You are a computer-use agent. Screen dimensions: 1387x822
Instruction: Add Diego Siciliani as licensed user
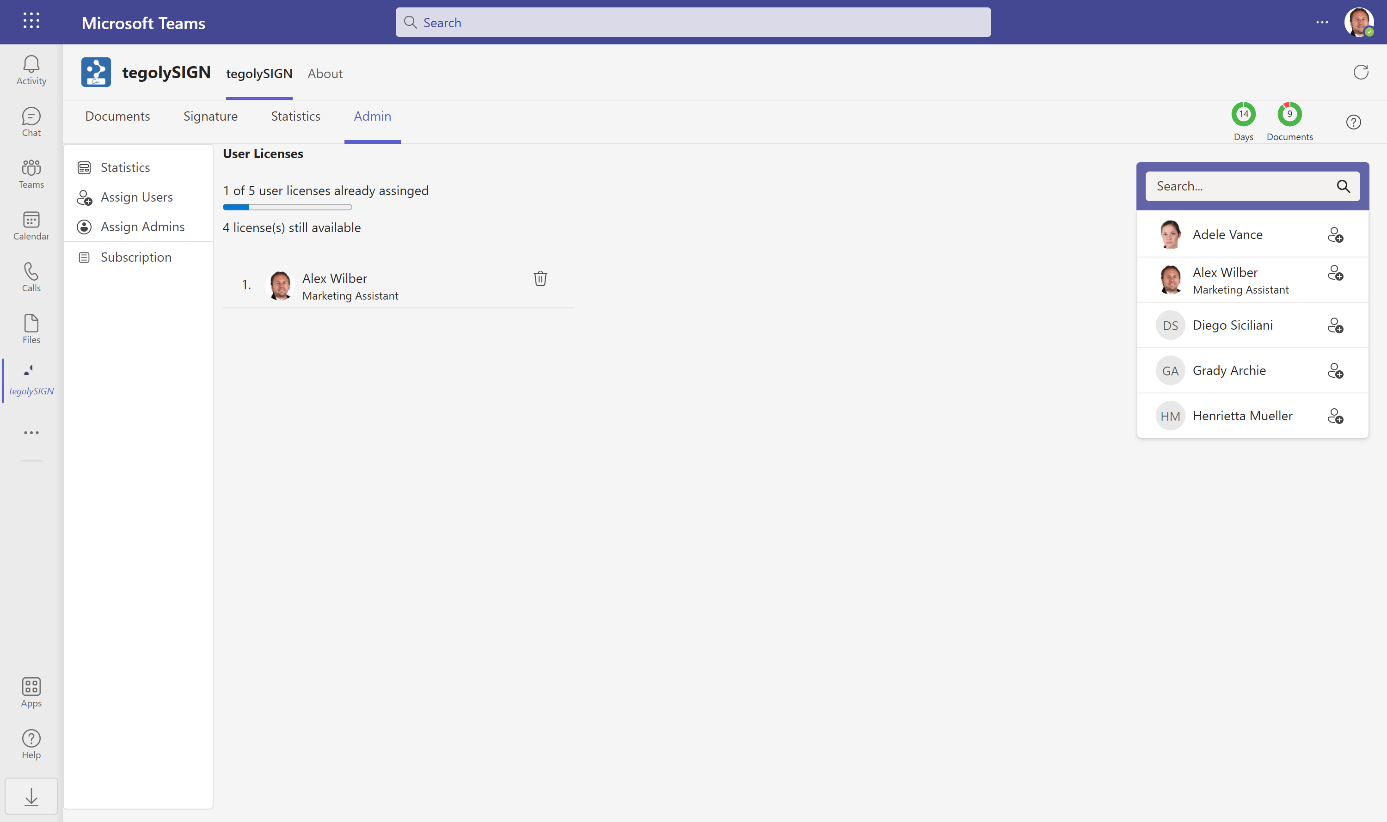[1335, 326]
